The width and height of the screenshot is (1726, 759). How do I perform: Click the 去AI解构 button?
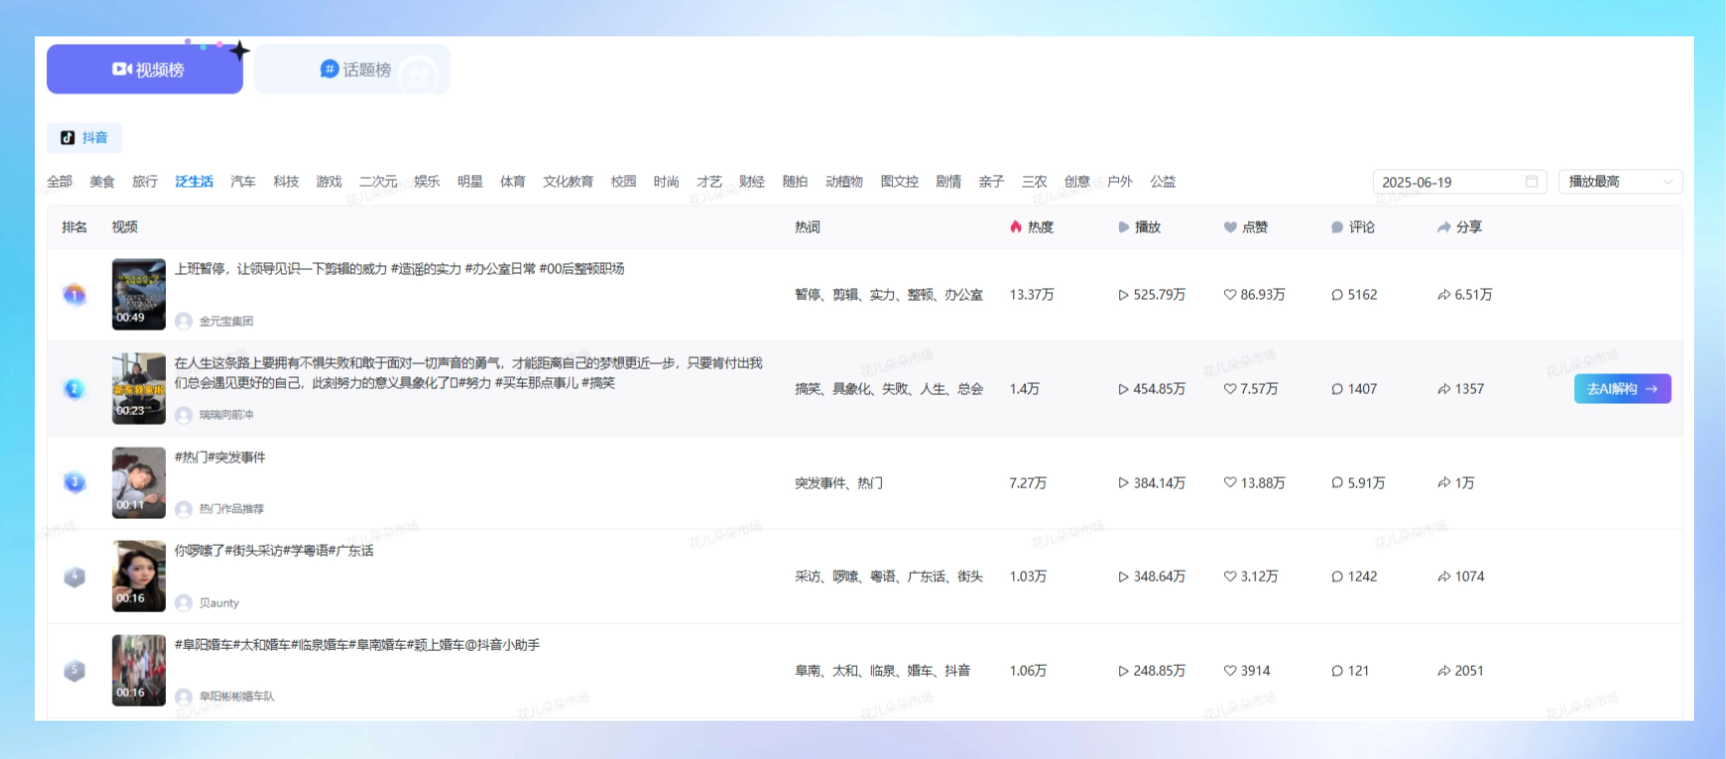coord(1622,389)
